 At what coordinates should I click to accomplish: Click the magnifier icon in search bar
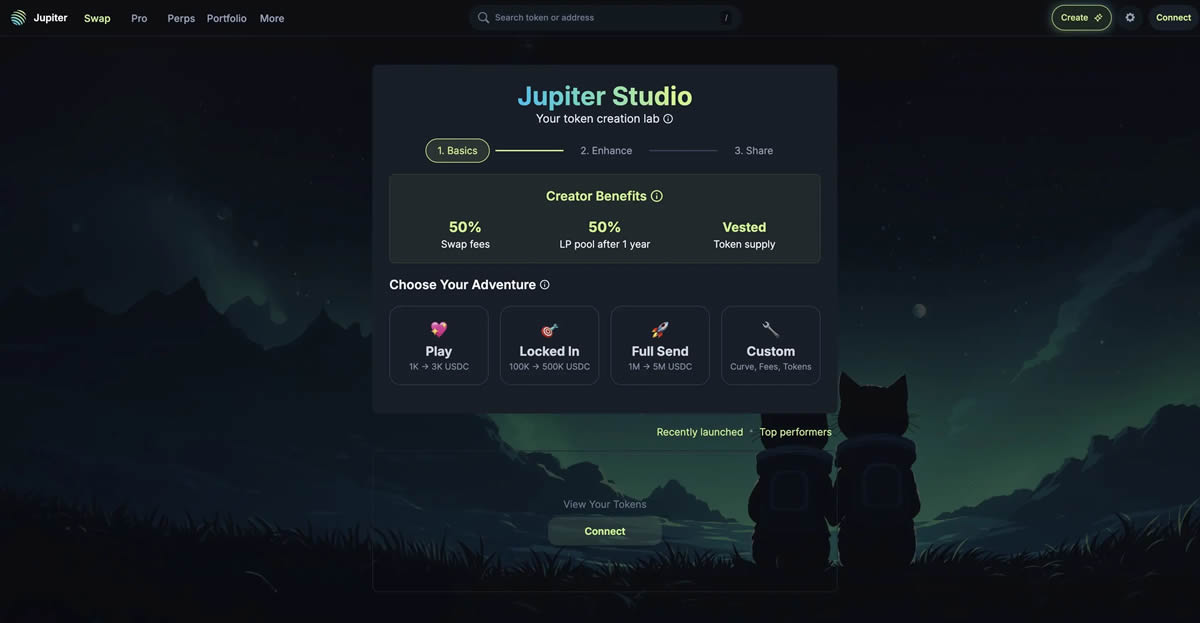point(483,18)
